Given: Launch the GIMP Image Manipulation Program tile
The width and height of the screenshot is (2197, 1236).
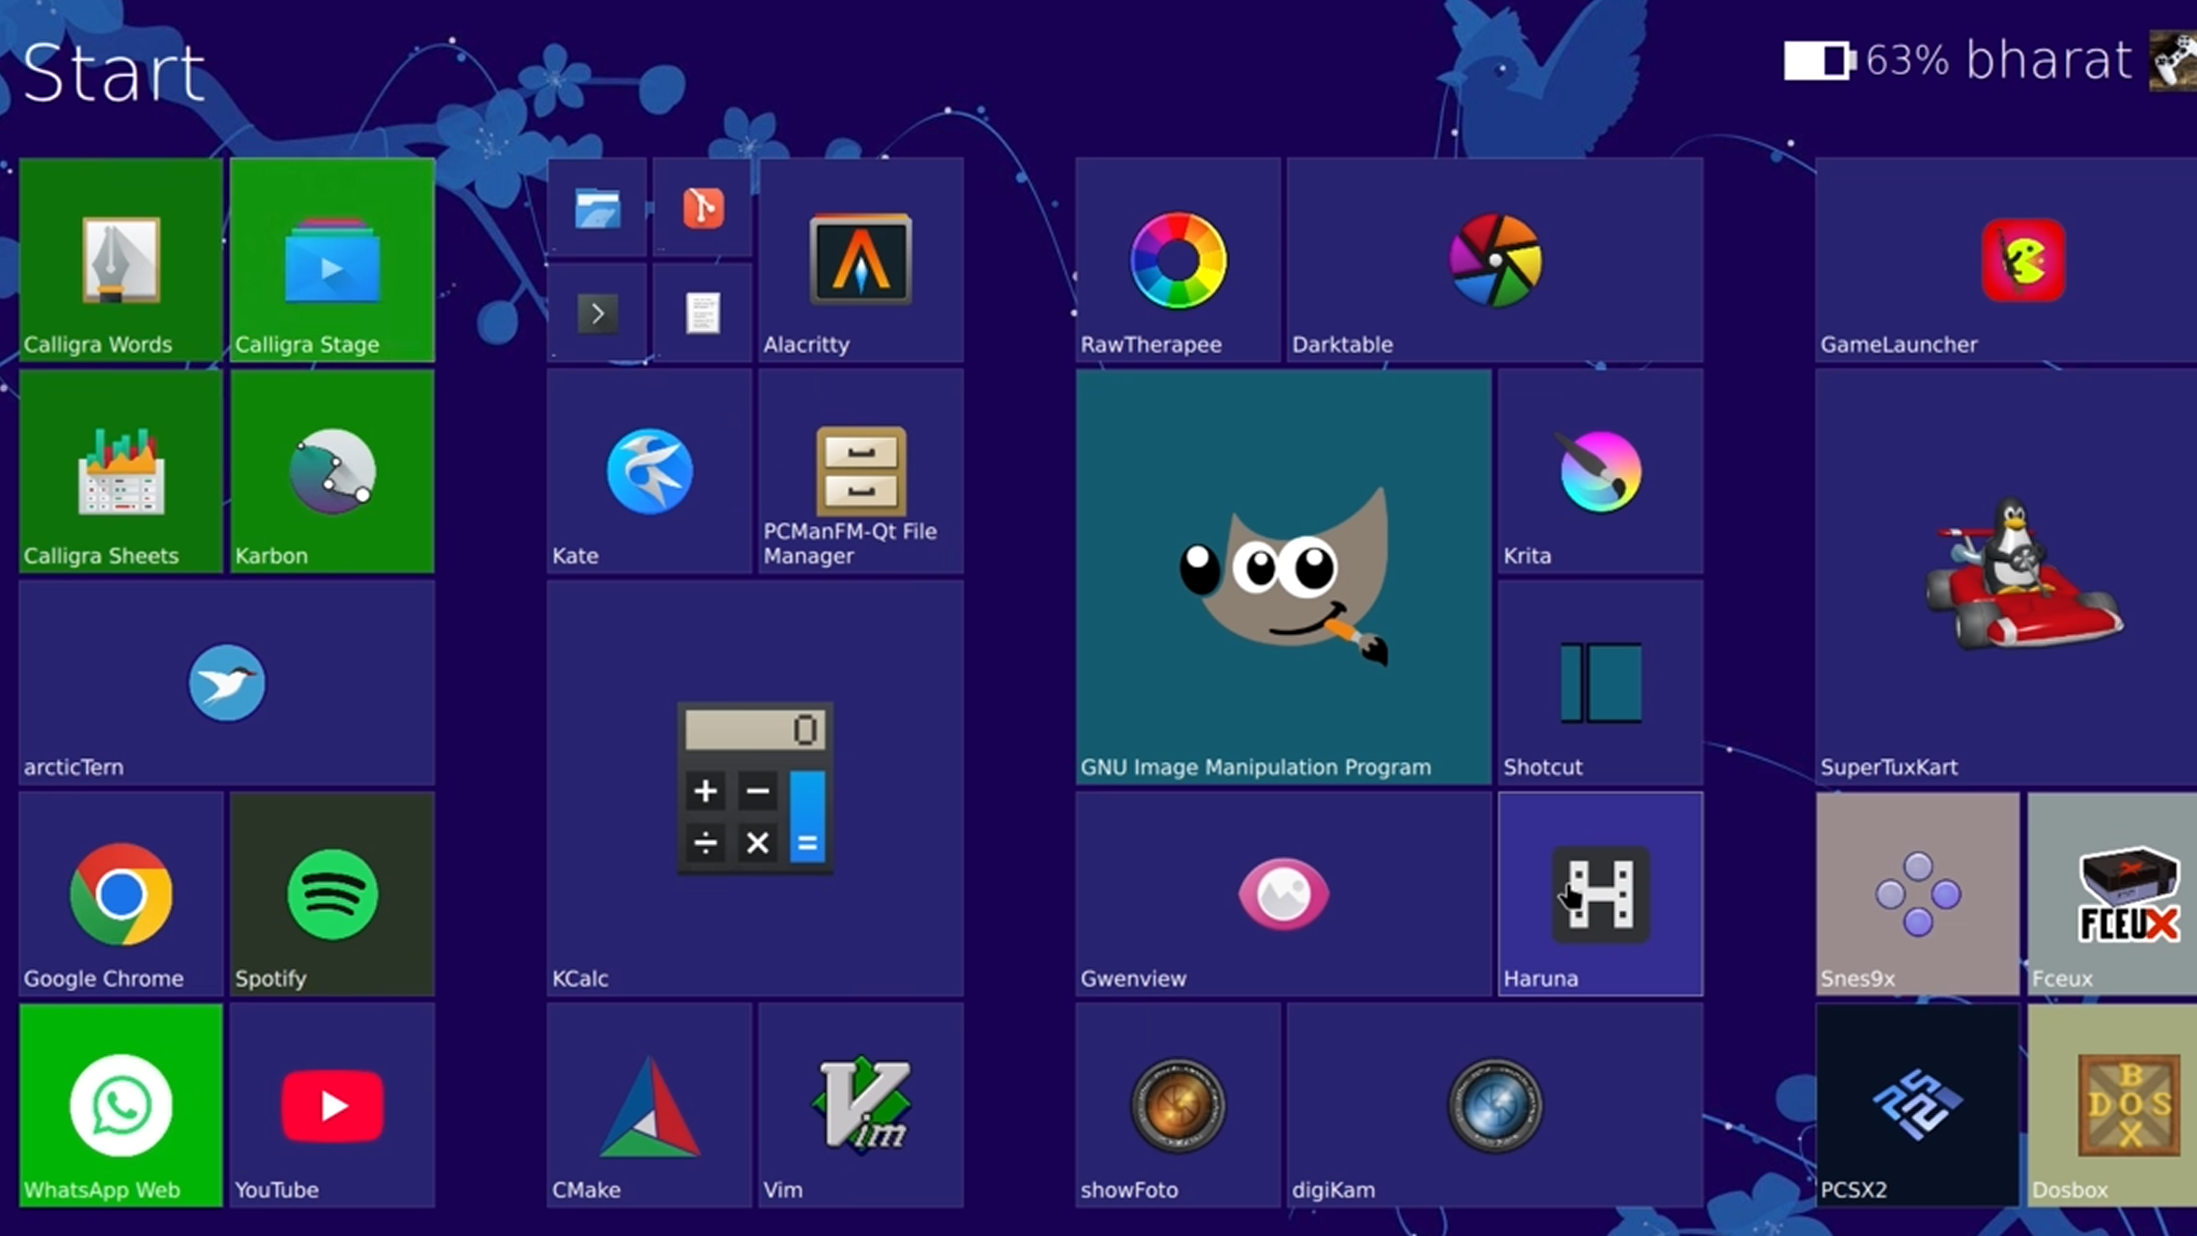Looking at the screenshot, I should pos(1283,570).
